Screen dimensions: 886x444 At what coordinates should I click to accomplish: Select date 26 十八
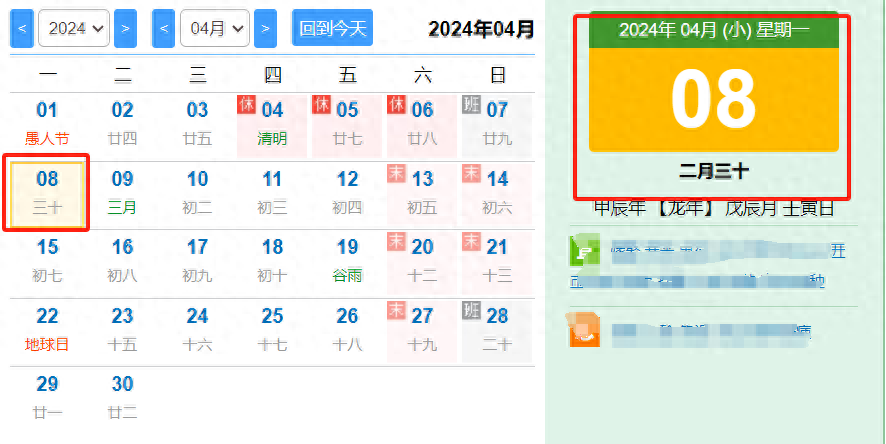pos(348,331)
